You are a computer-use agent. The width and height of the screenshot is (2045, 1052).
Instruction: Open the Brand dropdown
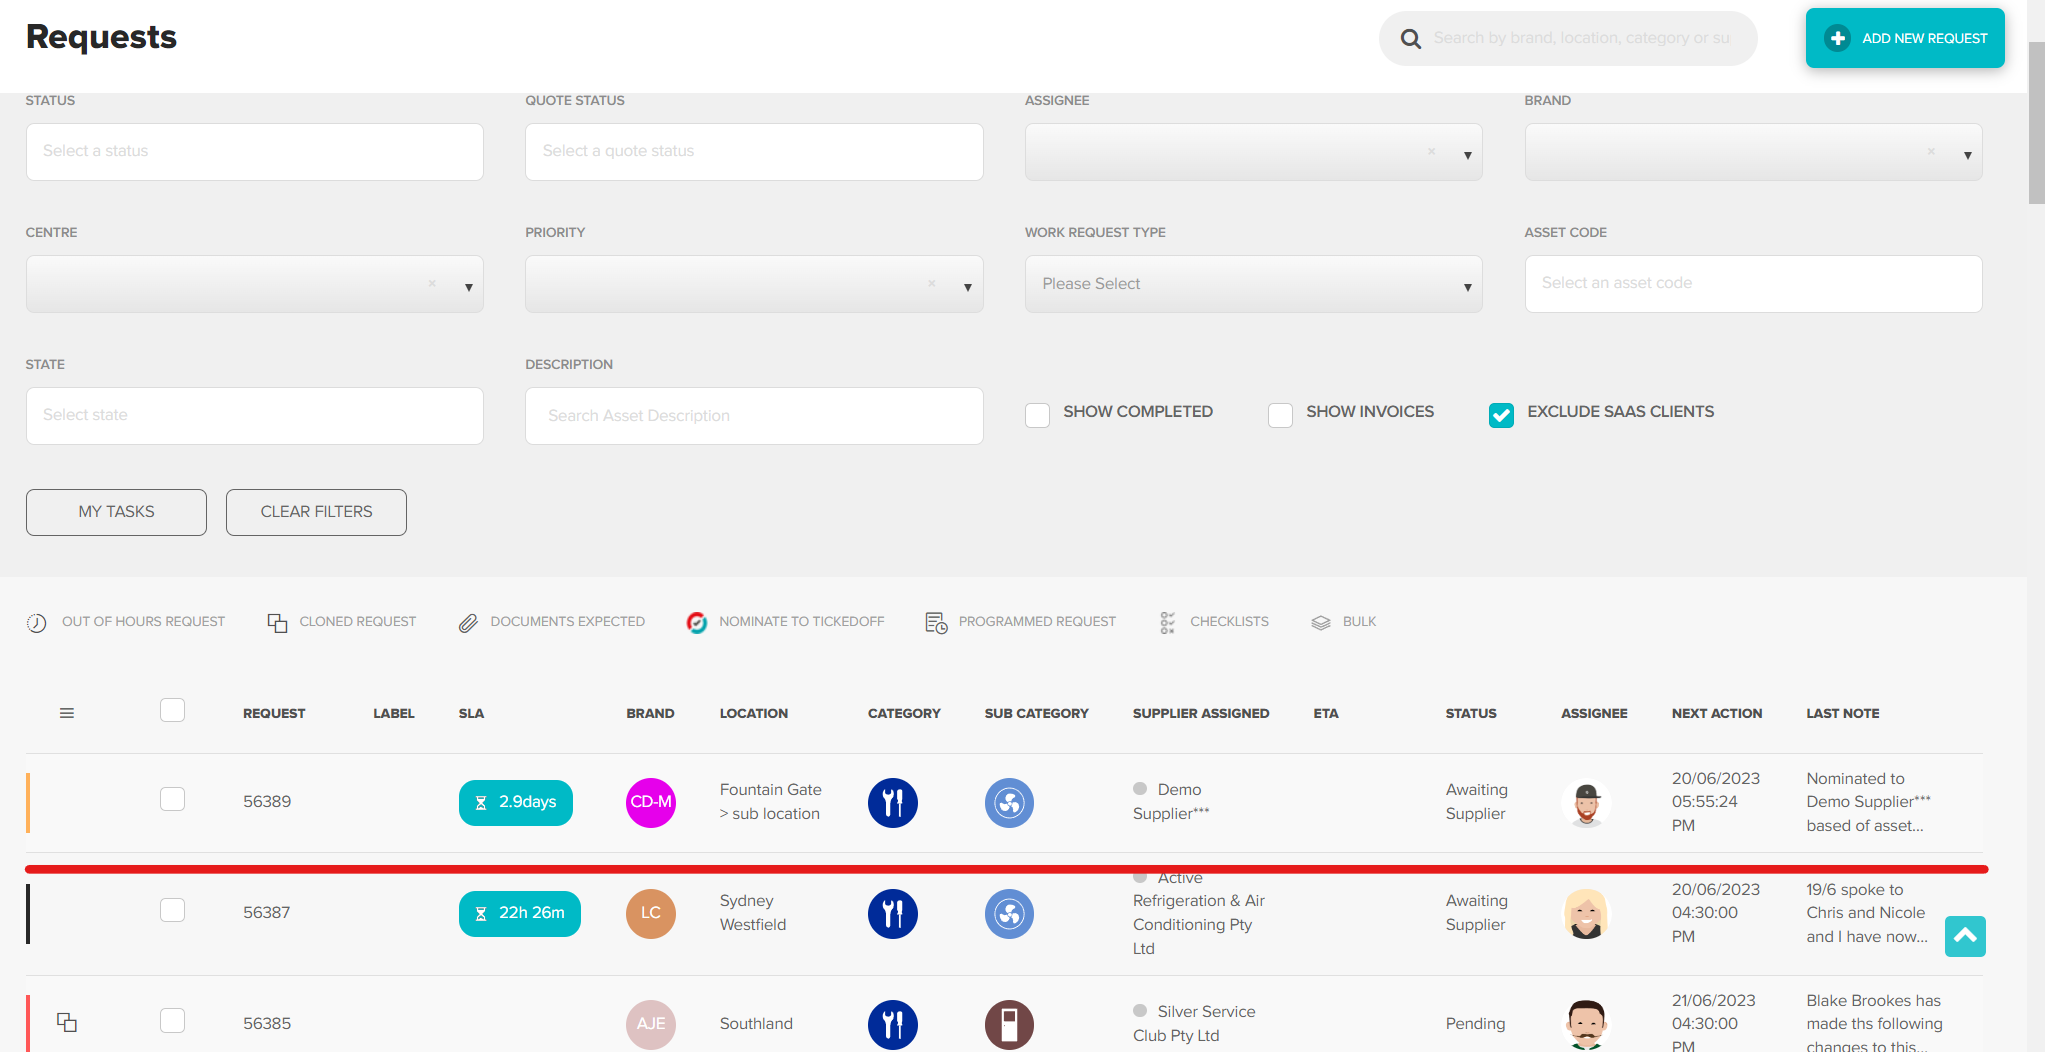[1753, 152]
